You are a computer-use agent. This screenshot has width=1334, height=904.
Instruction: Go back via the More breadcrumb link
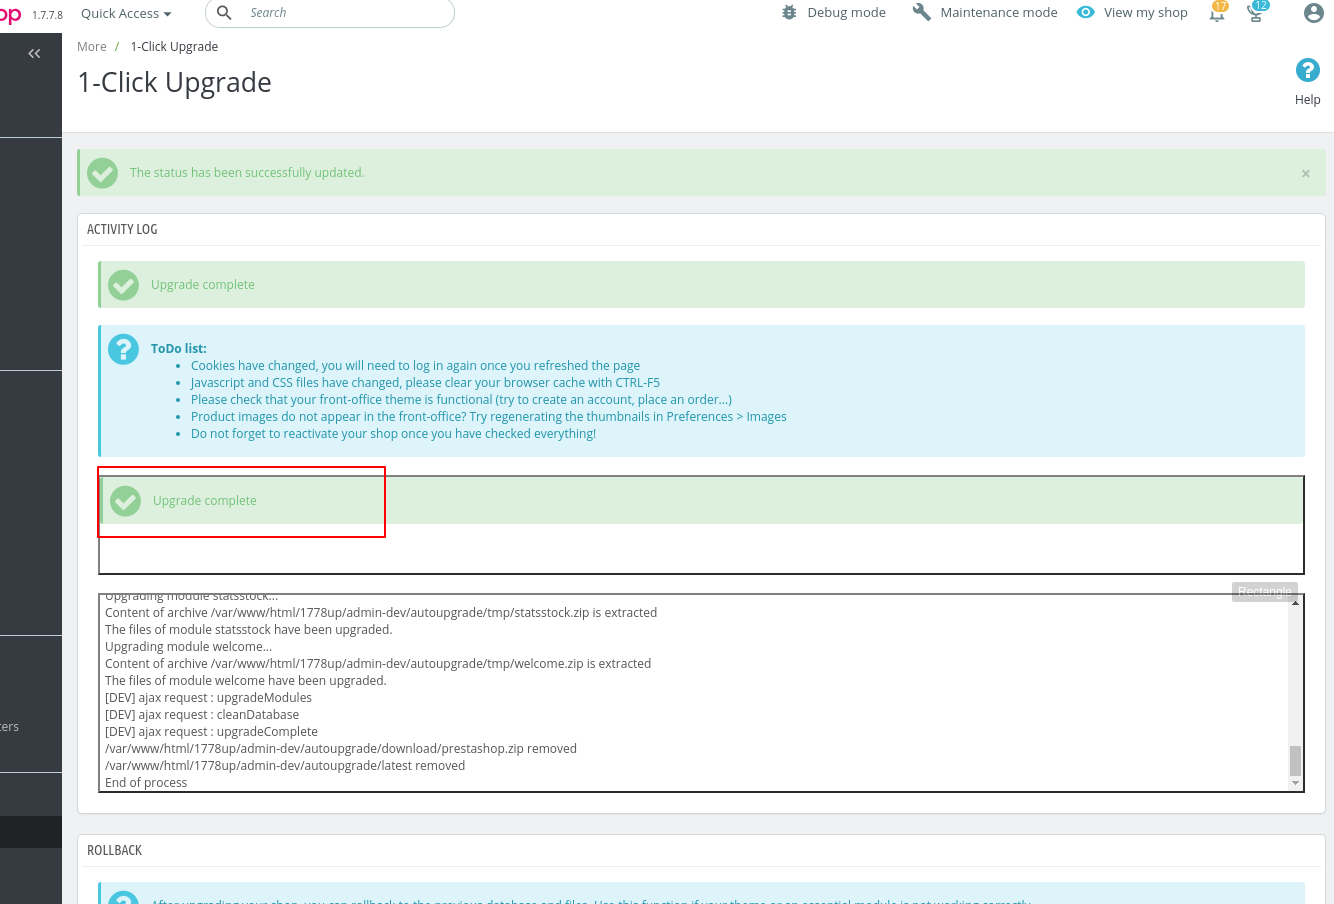pos(91,46)
